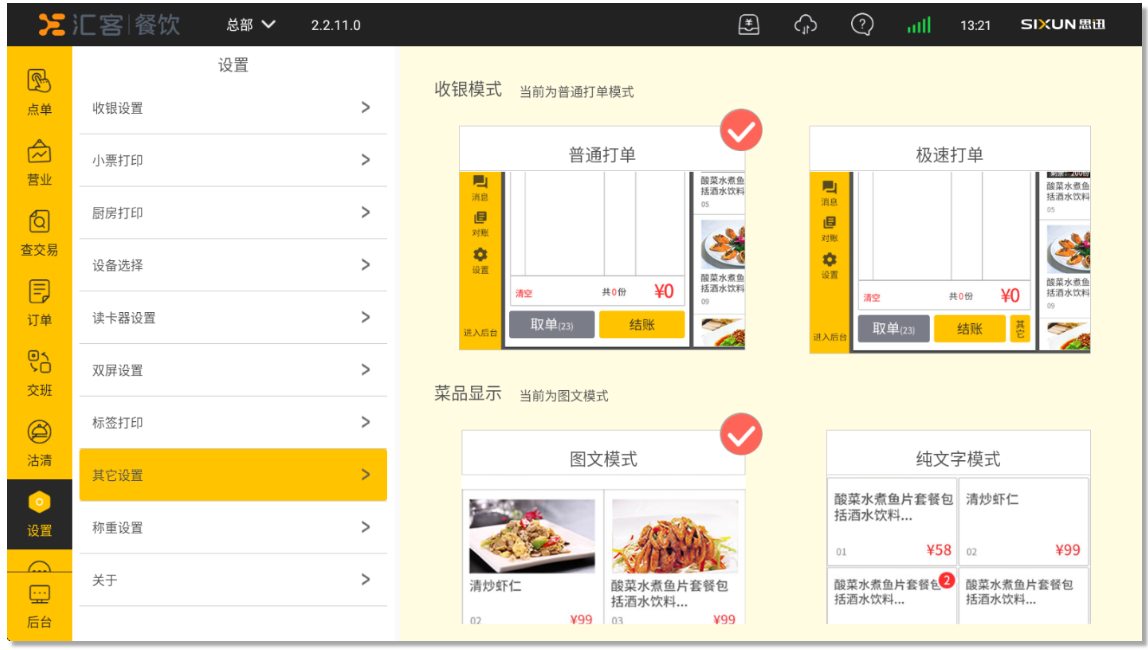Viewport: 1148px width, 650px height.
Task: Open the 小票打印 settings item
Action: [232, 161]
